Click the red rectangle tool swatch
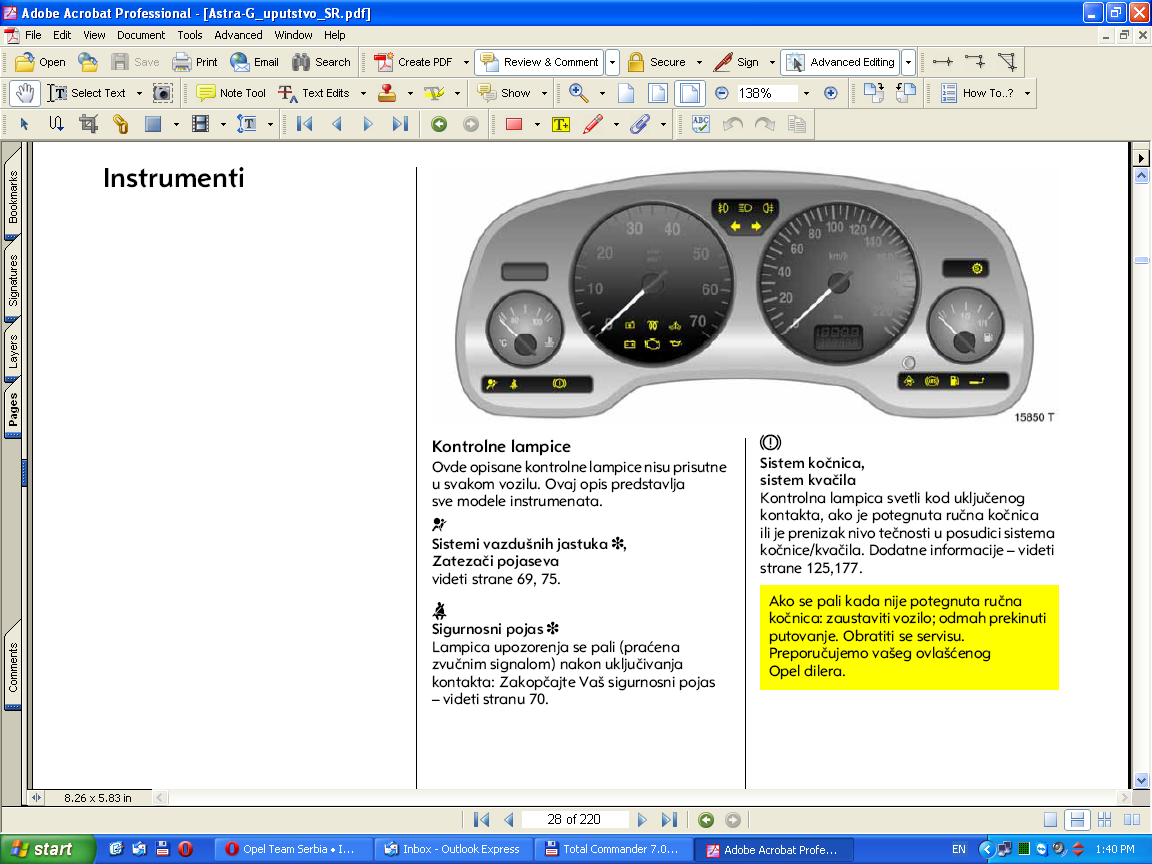The height and width of the screenshot is (864, 1152). click(514, 124)
